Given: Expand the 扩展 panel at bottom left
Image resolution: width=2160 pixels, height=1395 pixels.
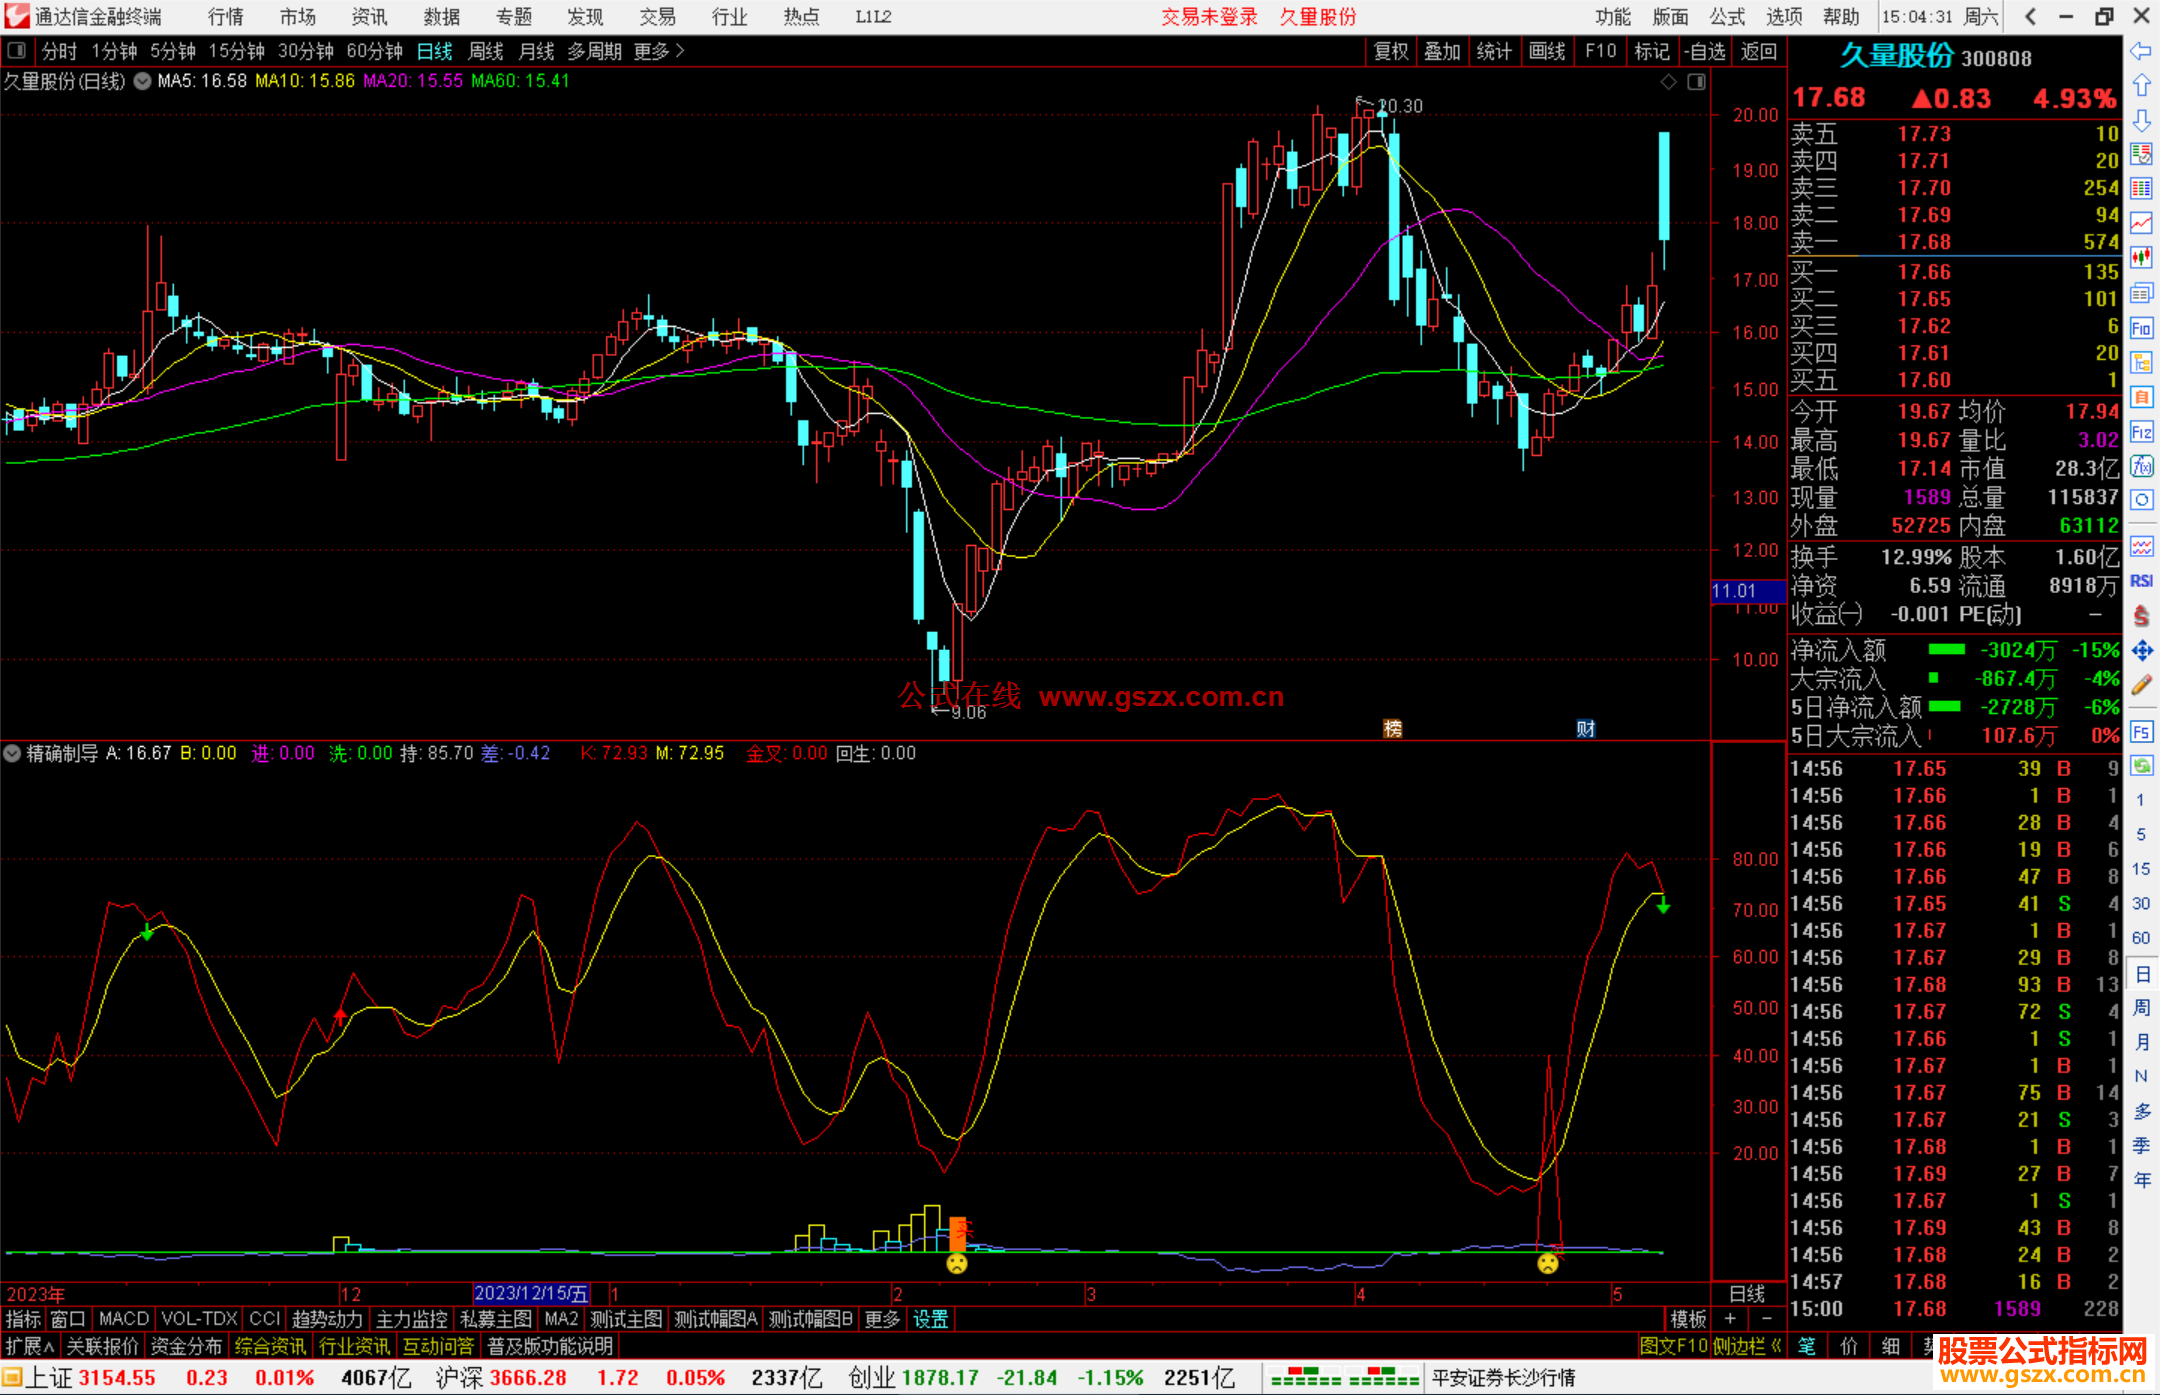Looking at the screenshot, I should click(29, 1346).
